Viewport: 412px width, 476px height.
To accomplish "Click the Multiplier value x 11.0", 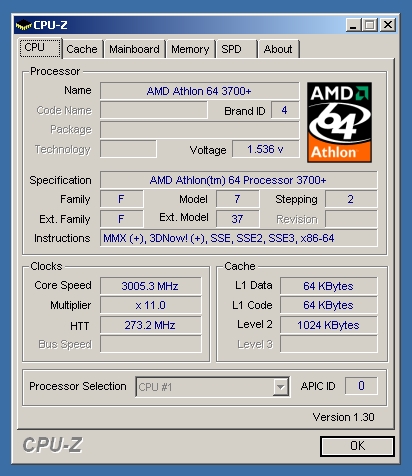I will click(x=151, y=305).
